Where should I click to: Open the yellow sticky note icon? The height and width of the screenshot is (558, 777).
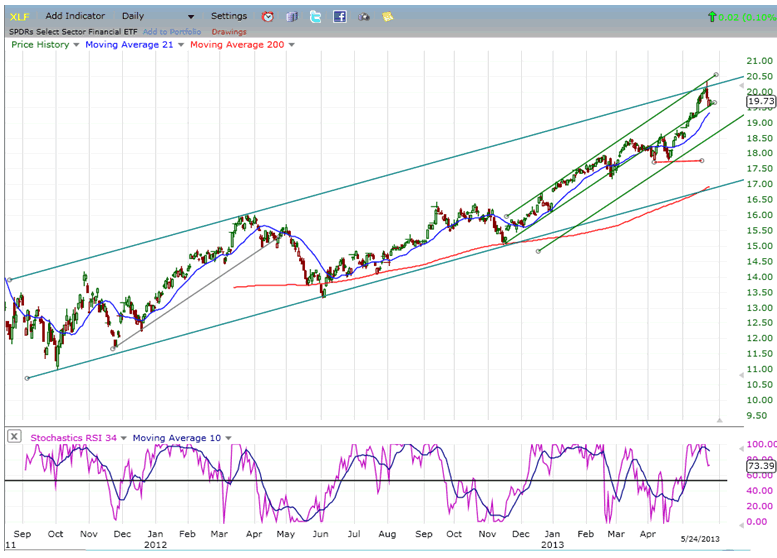click(387, 17)
